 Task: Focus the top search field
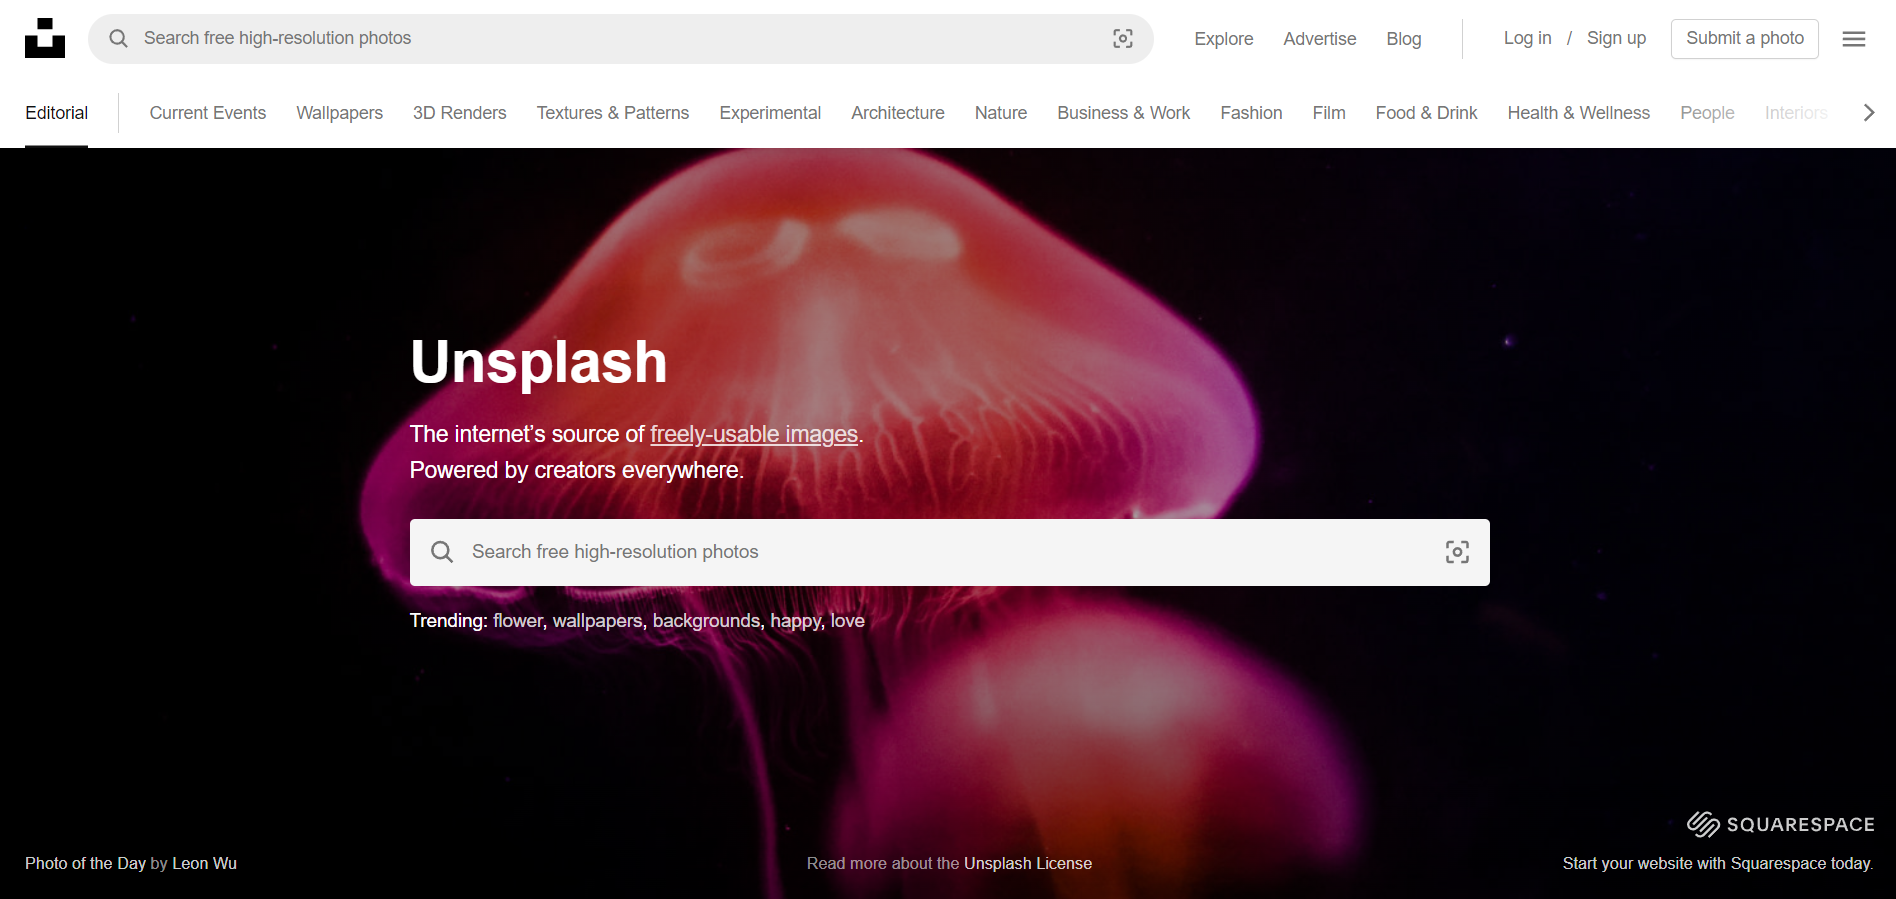620,39
